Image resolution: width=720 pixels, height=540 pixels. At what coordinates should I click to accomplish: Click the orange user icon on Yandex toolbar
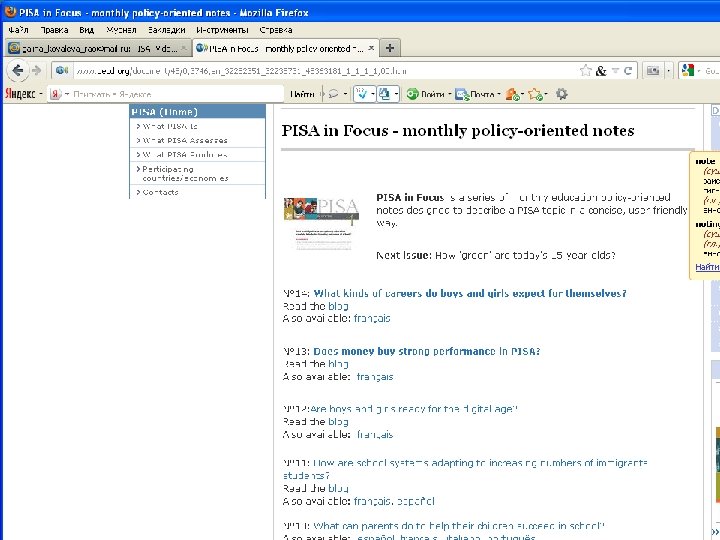tap(512, 94)
